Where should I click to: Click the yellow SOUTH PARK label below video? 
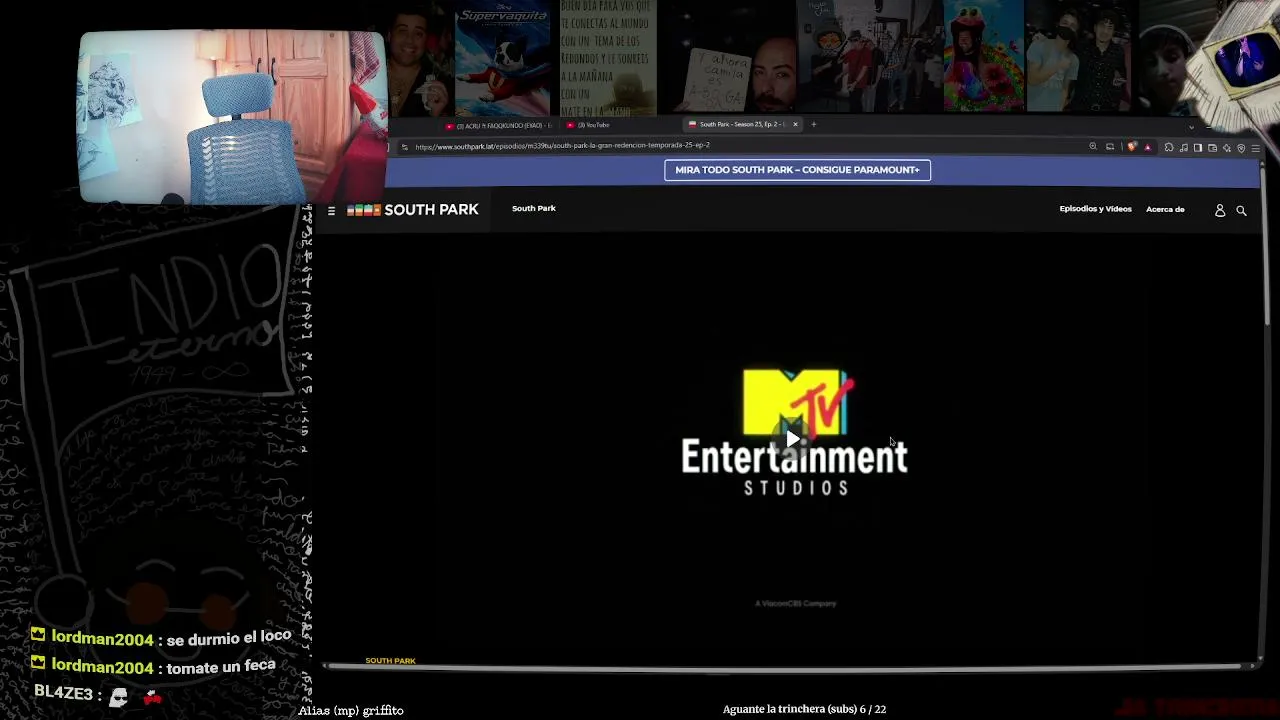pos(390,661)
